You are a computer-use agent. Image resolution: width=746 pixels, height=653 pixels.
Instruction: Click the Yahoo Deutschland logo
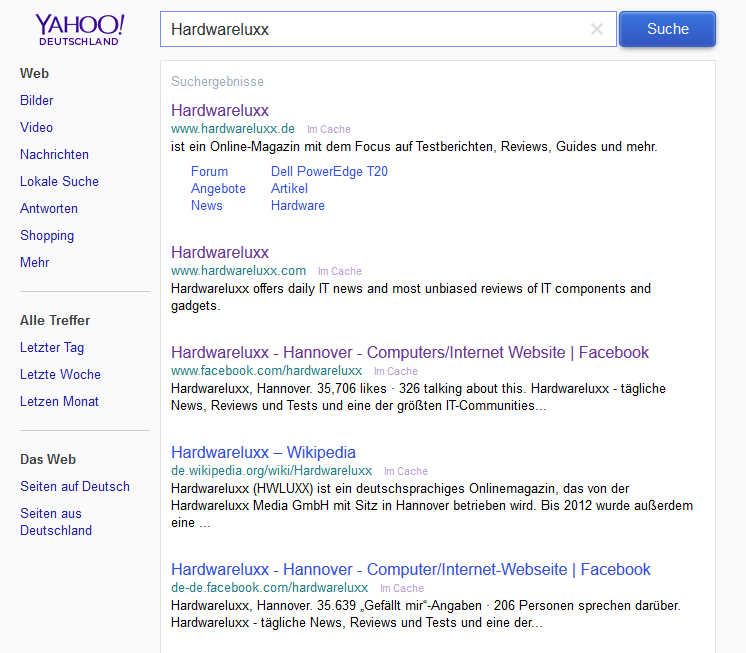click(79, 29)
